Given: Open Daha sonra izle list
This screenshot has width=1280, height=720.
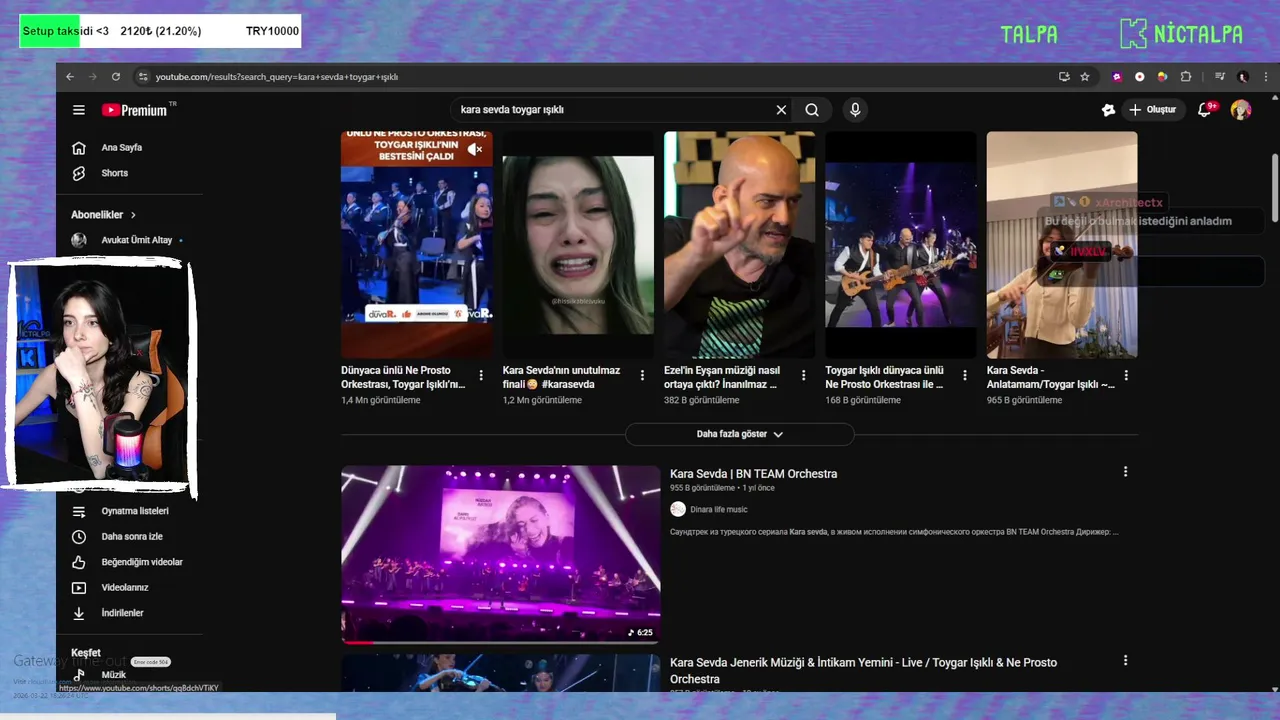Looking at the screenshot, I should point(130,537).
